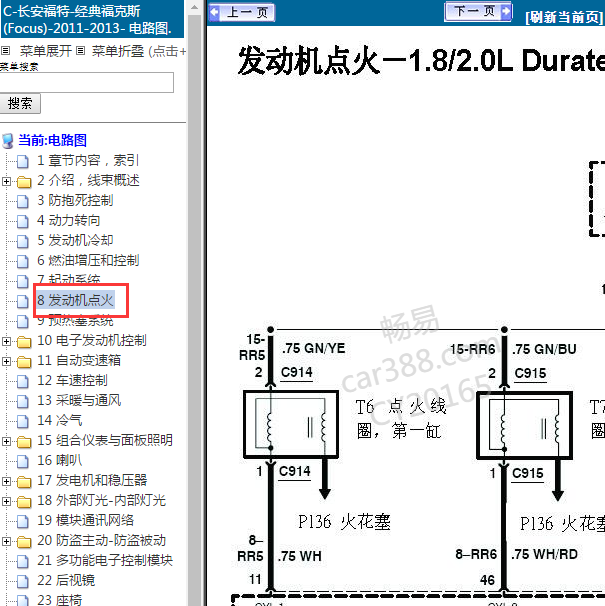Click folder icon of 11 自动变速箱
This screenshot has width=605, height=606.
(x=24, y=361)
